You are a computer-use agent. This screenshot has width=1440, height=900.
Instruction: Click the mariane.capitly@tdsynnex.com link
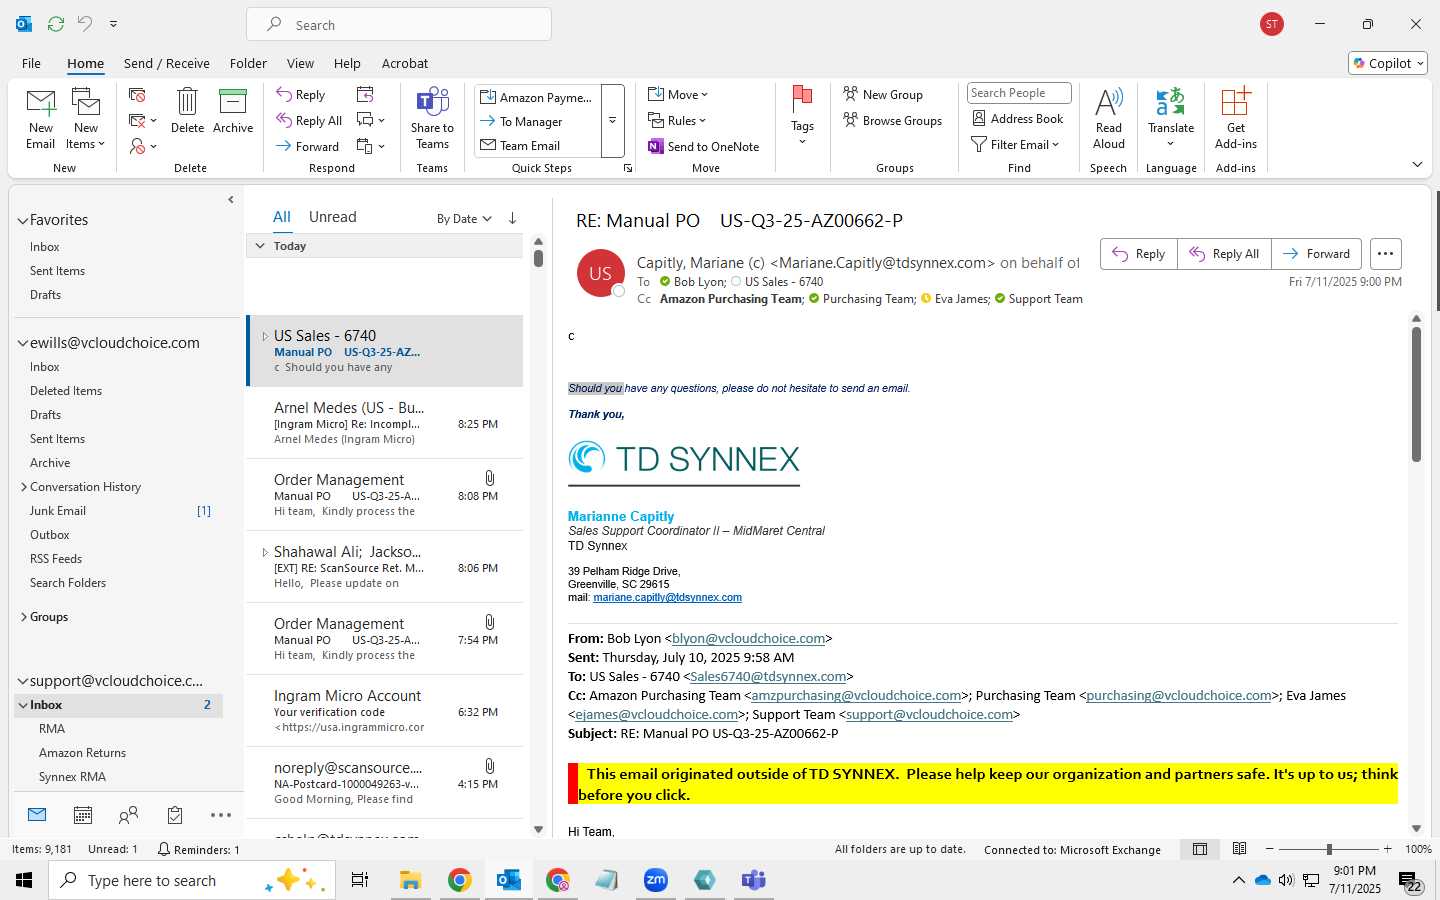tap(667, 598)
